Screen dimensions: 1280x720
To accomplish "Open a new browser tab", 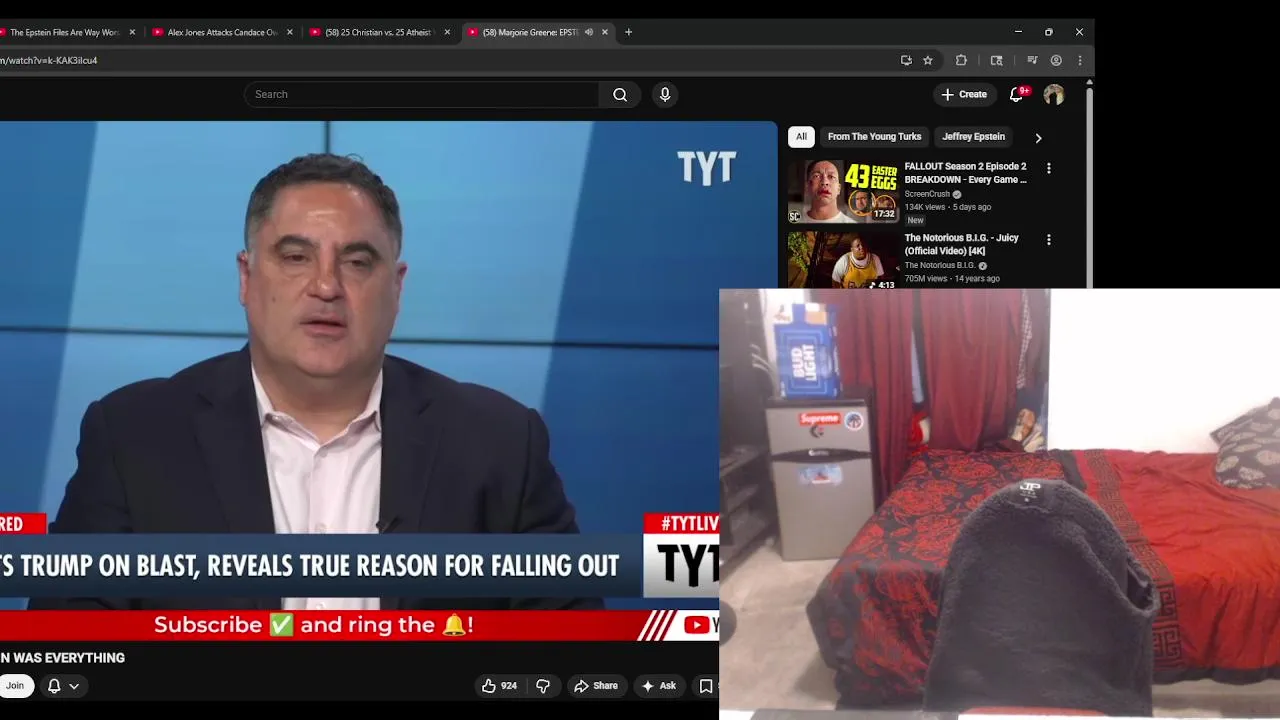I will point(628,32).
